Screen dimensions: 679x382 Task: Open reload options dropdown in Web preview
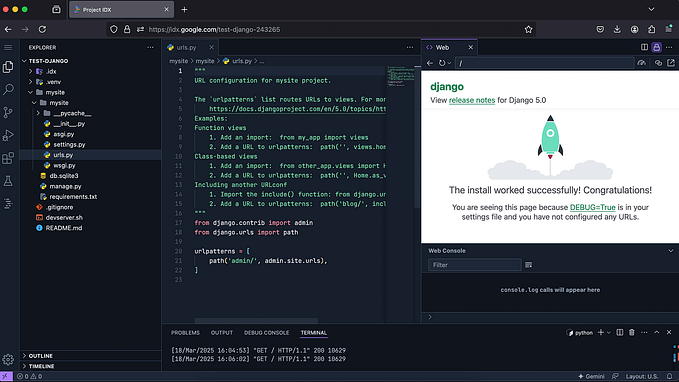point(449,63)
